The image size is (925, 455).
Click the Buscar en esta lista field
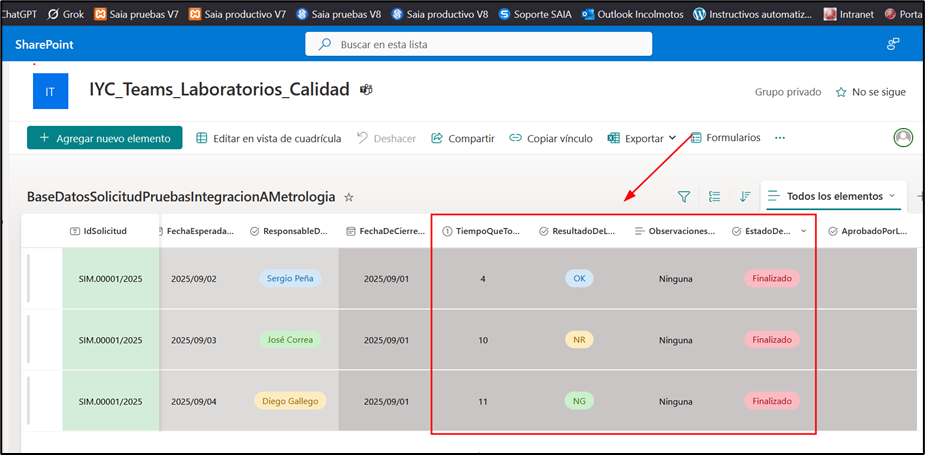[x=478, y=45]
